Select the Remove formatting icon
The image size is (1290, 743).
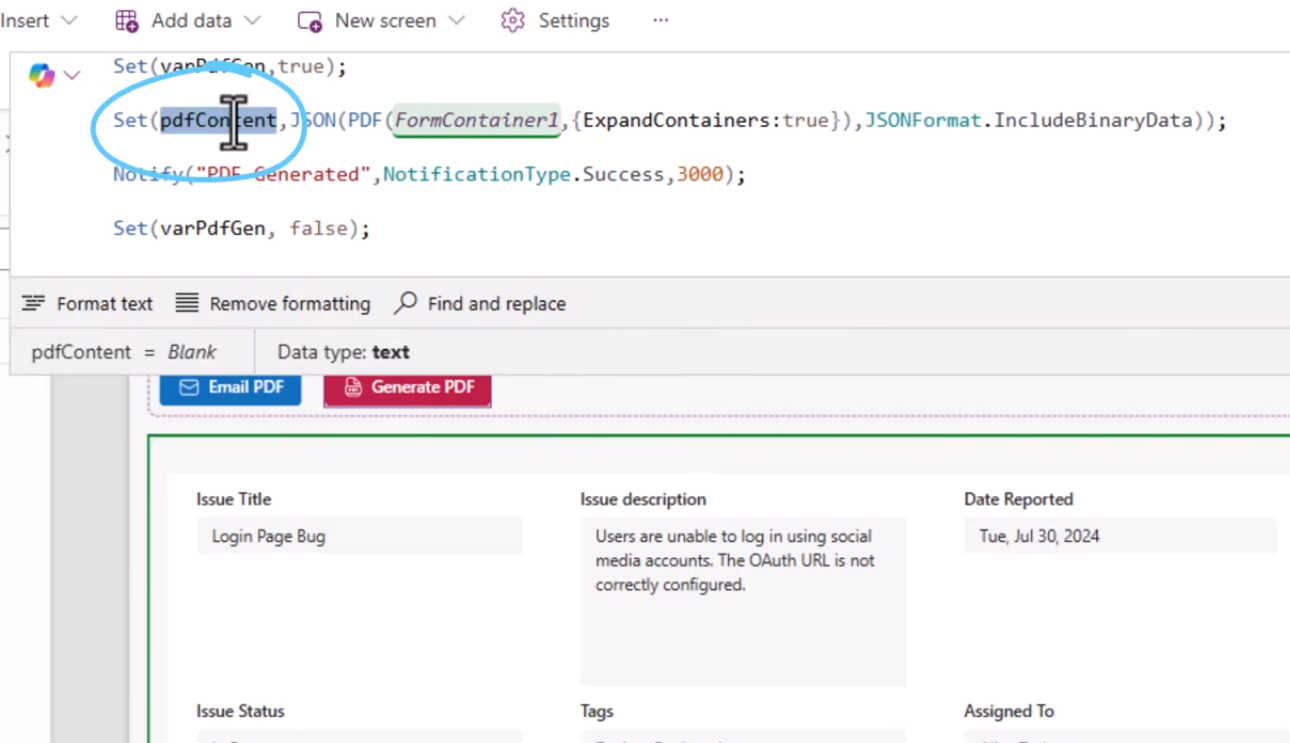pos(185,303)
